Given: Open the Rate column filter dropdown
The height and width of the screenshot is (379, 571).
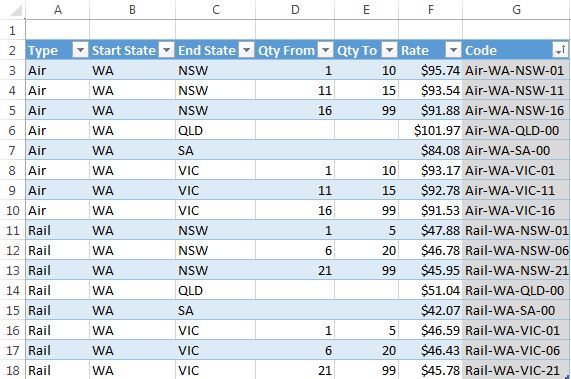Looking at the screenshot, I should click(454, 50).
